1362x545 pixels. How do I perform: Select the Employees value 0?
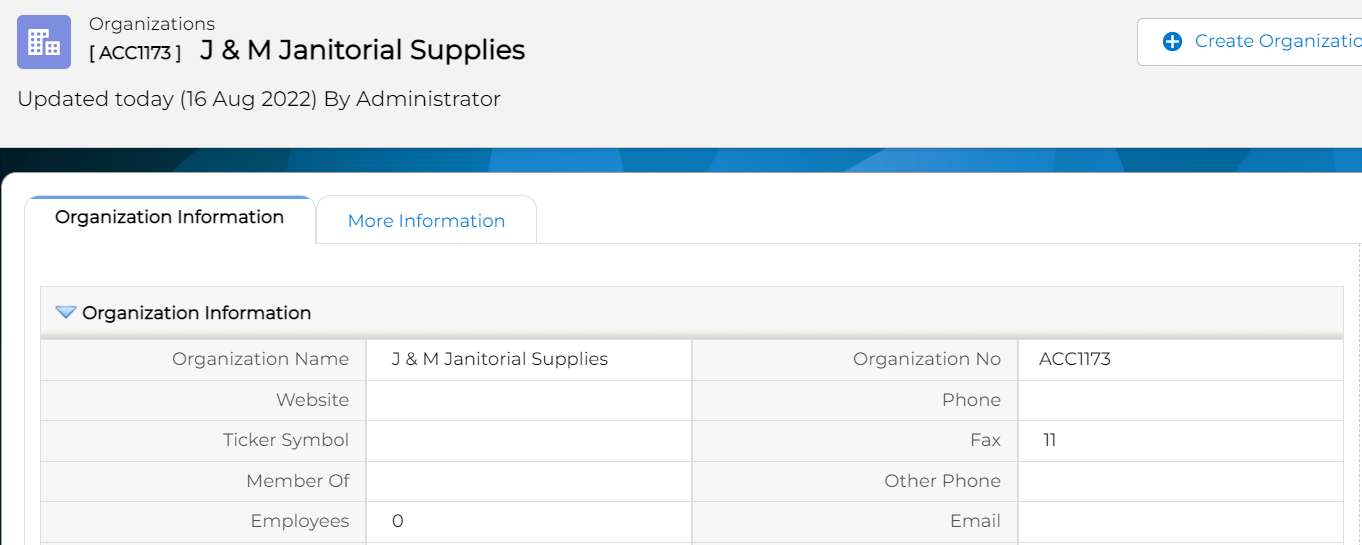[x=398, y=521]
